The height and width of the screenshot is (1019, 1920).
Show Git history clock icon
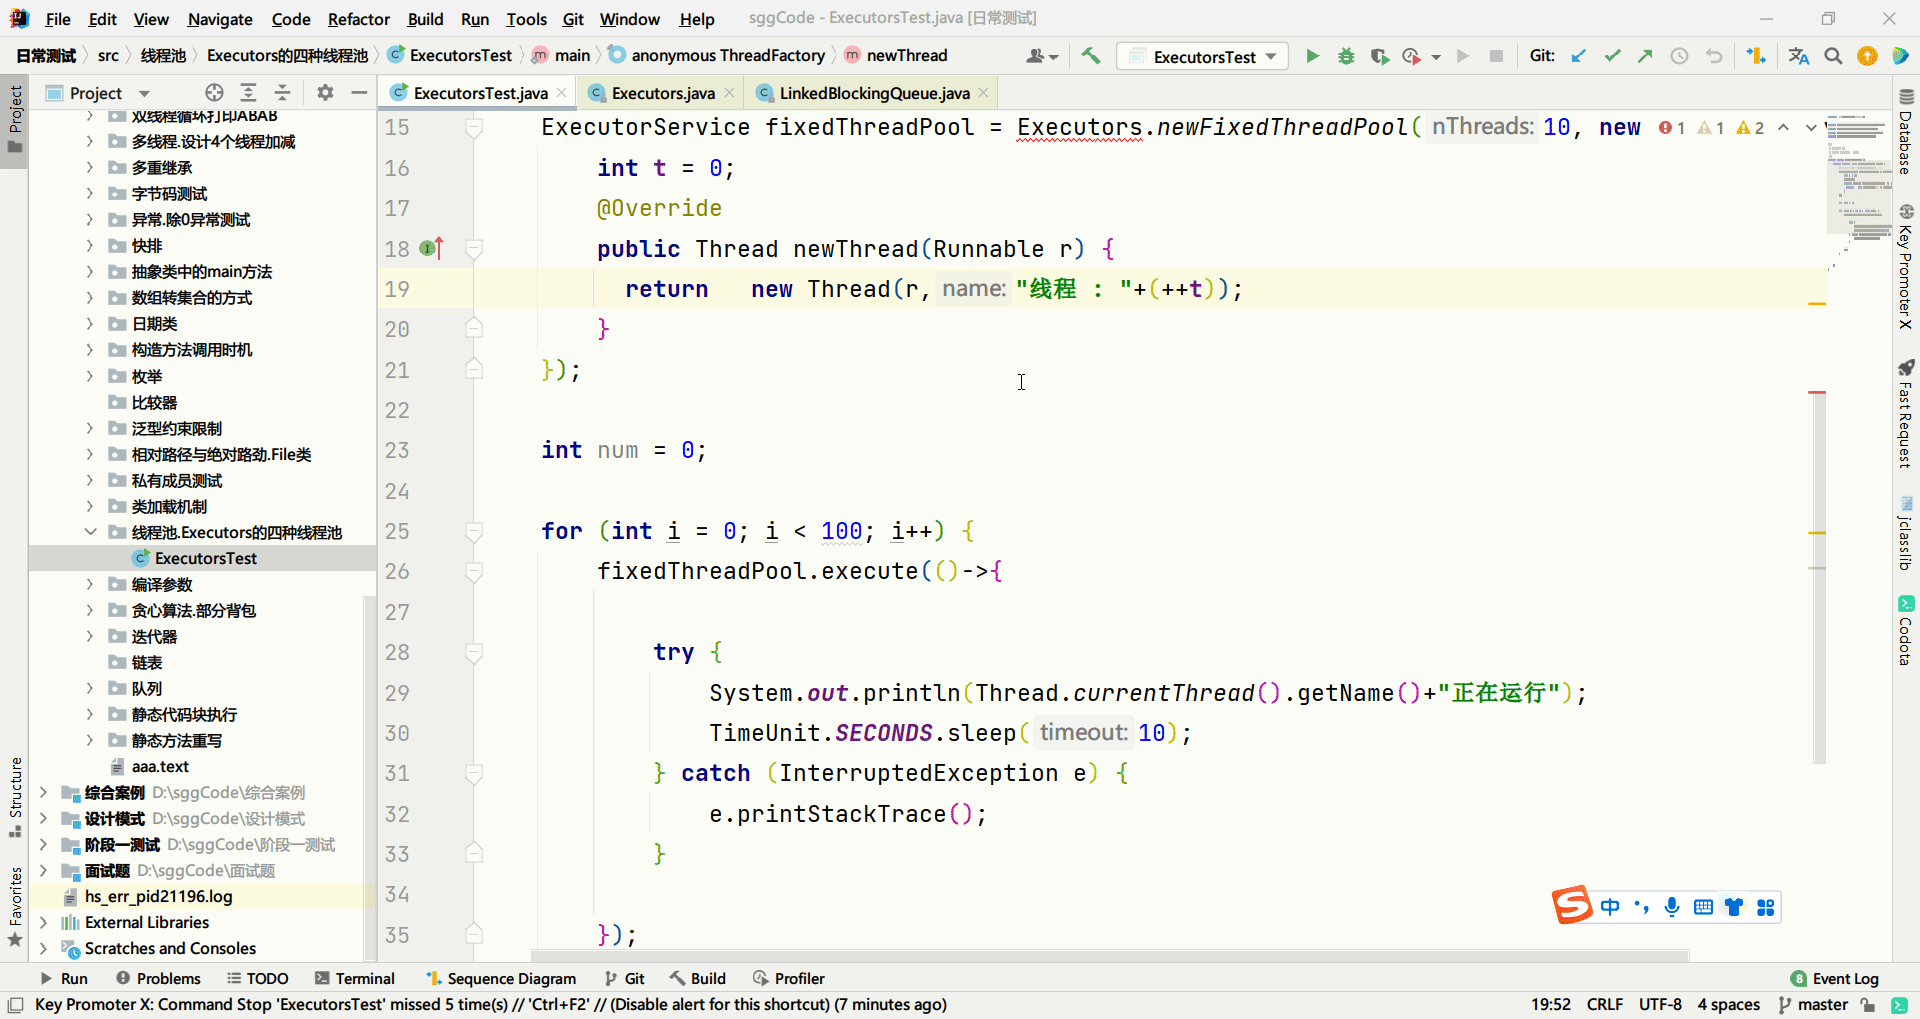(x=1679, y=56)
